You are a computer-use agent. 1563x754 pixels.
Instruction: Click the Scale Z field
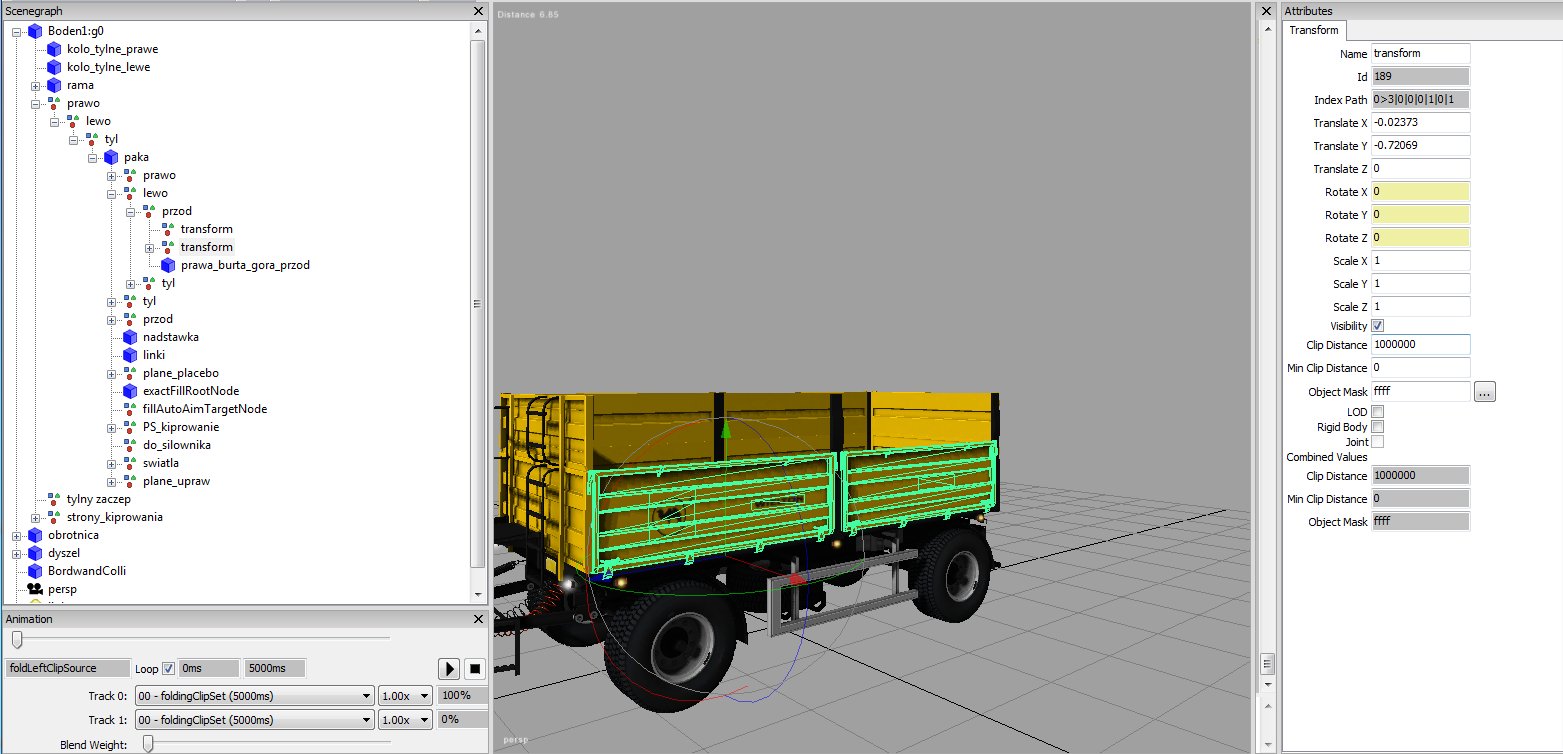pos(1420,307)
